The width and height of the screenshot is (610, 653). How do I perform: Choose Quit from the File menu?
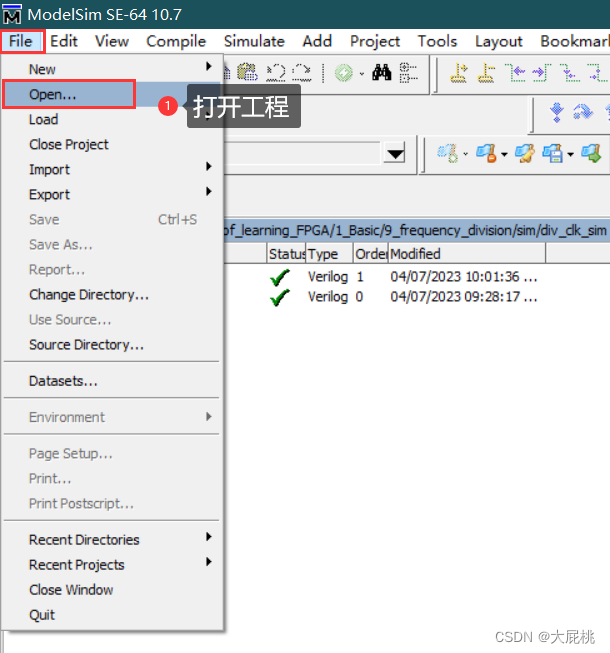112,615
